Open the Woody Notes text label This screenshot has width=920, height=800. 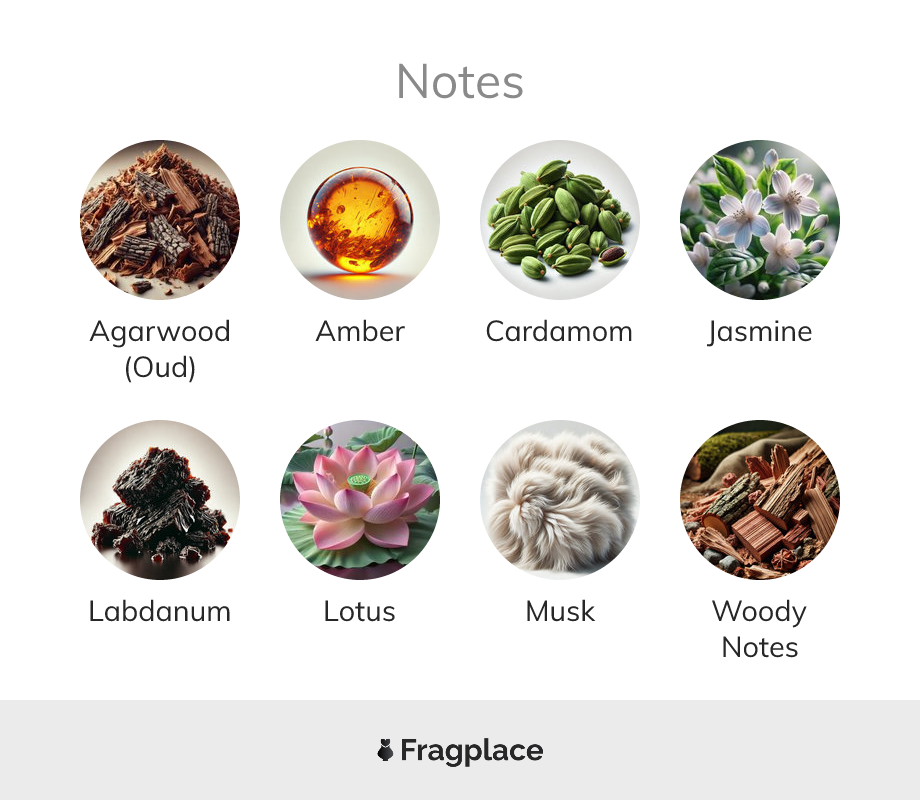point(760,630)
